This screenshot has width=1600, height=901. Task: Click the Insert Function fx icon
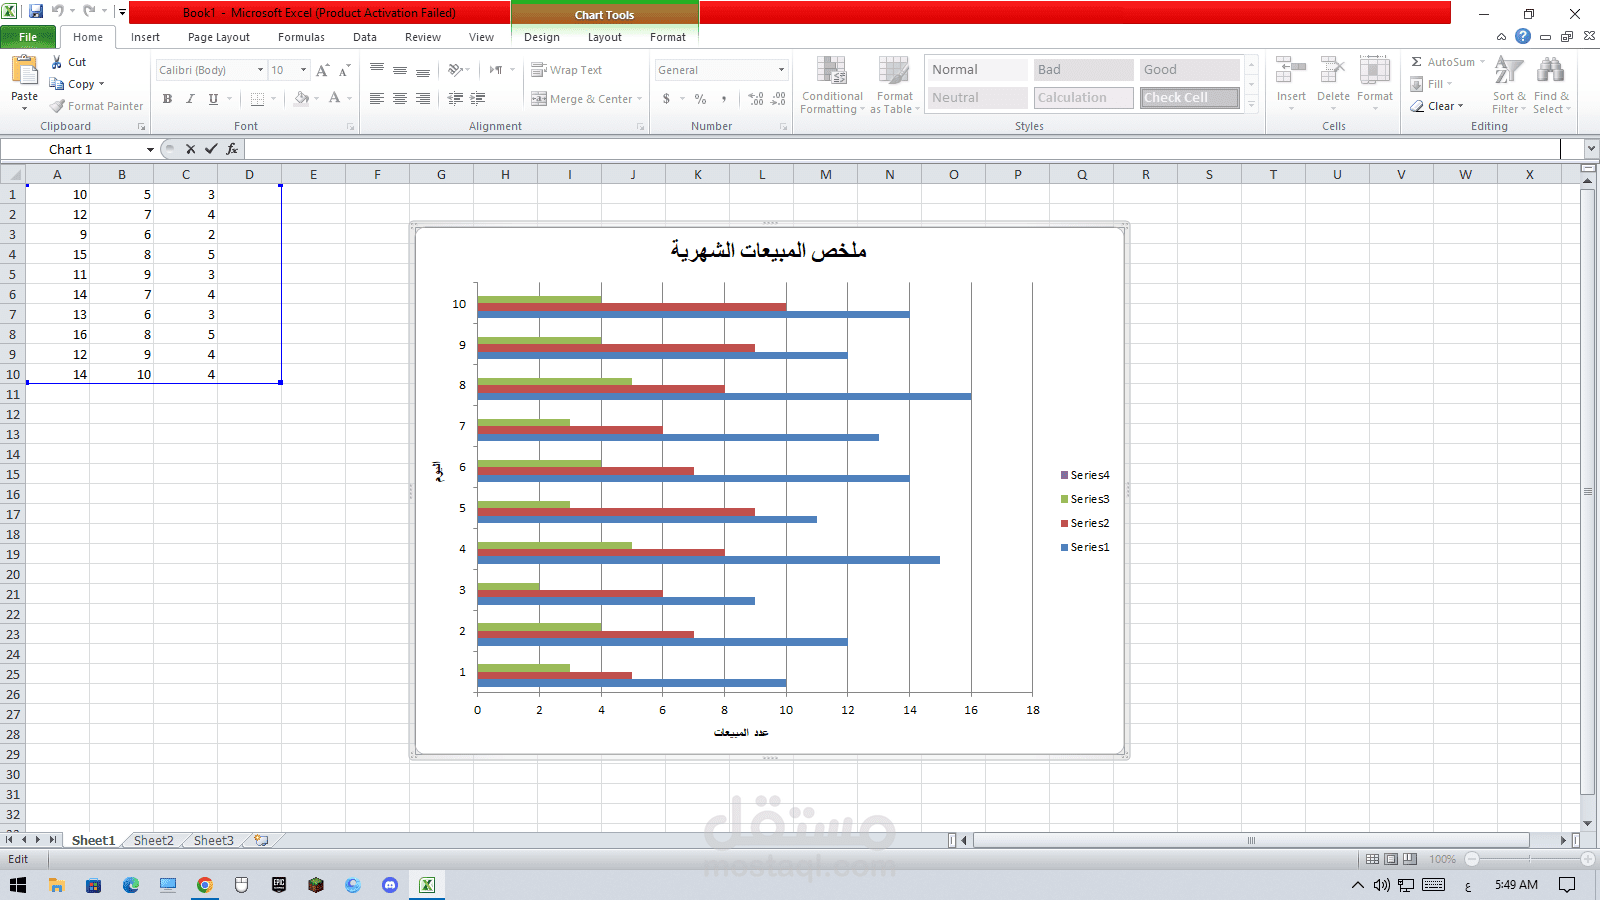click(232, 149)
